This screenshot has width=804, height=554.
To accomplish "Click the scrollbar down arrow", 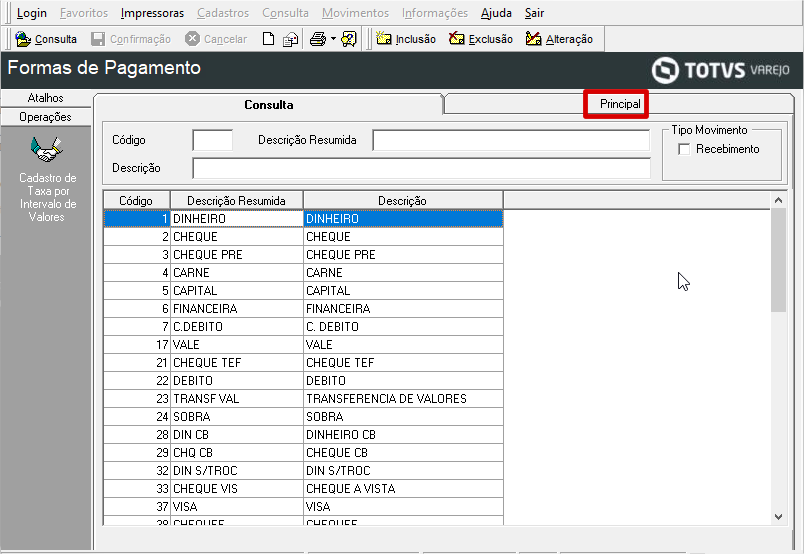I will 778,517.
